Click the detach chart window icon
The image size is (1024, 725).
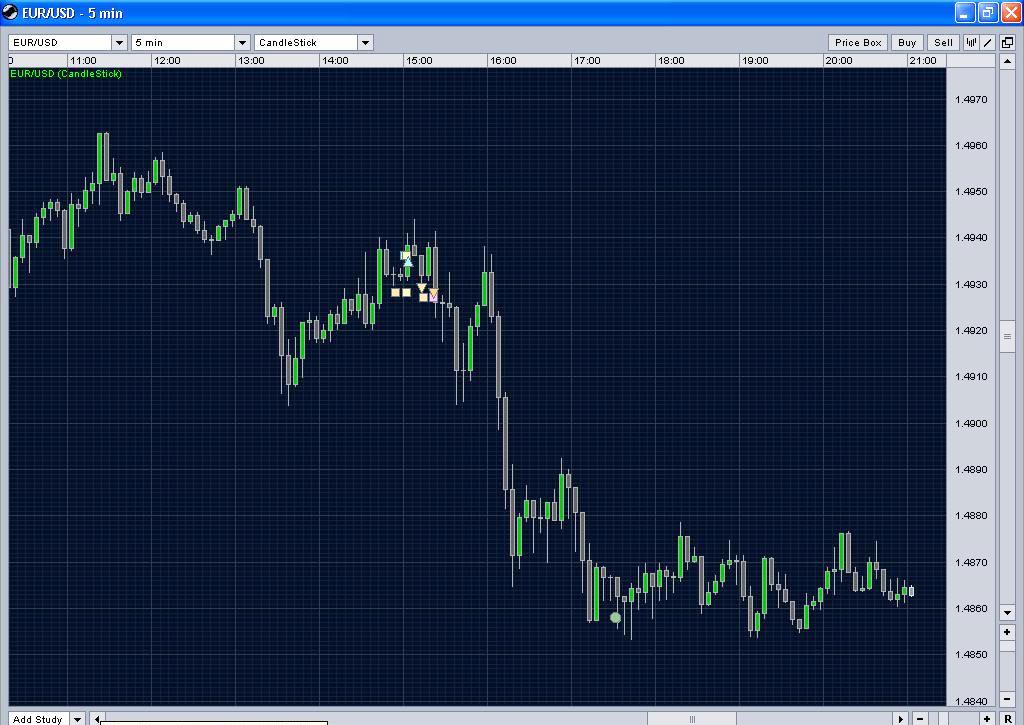click(1007, 42)
